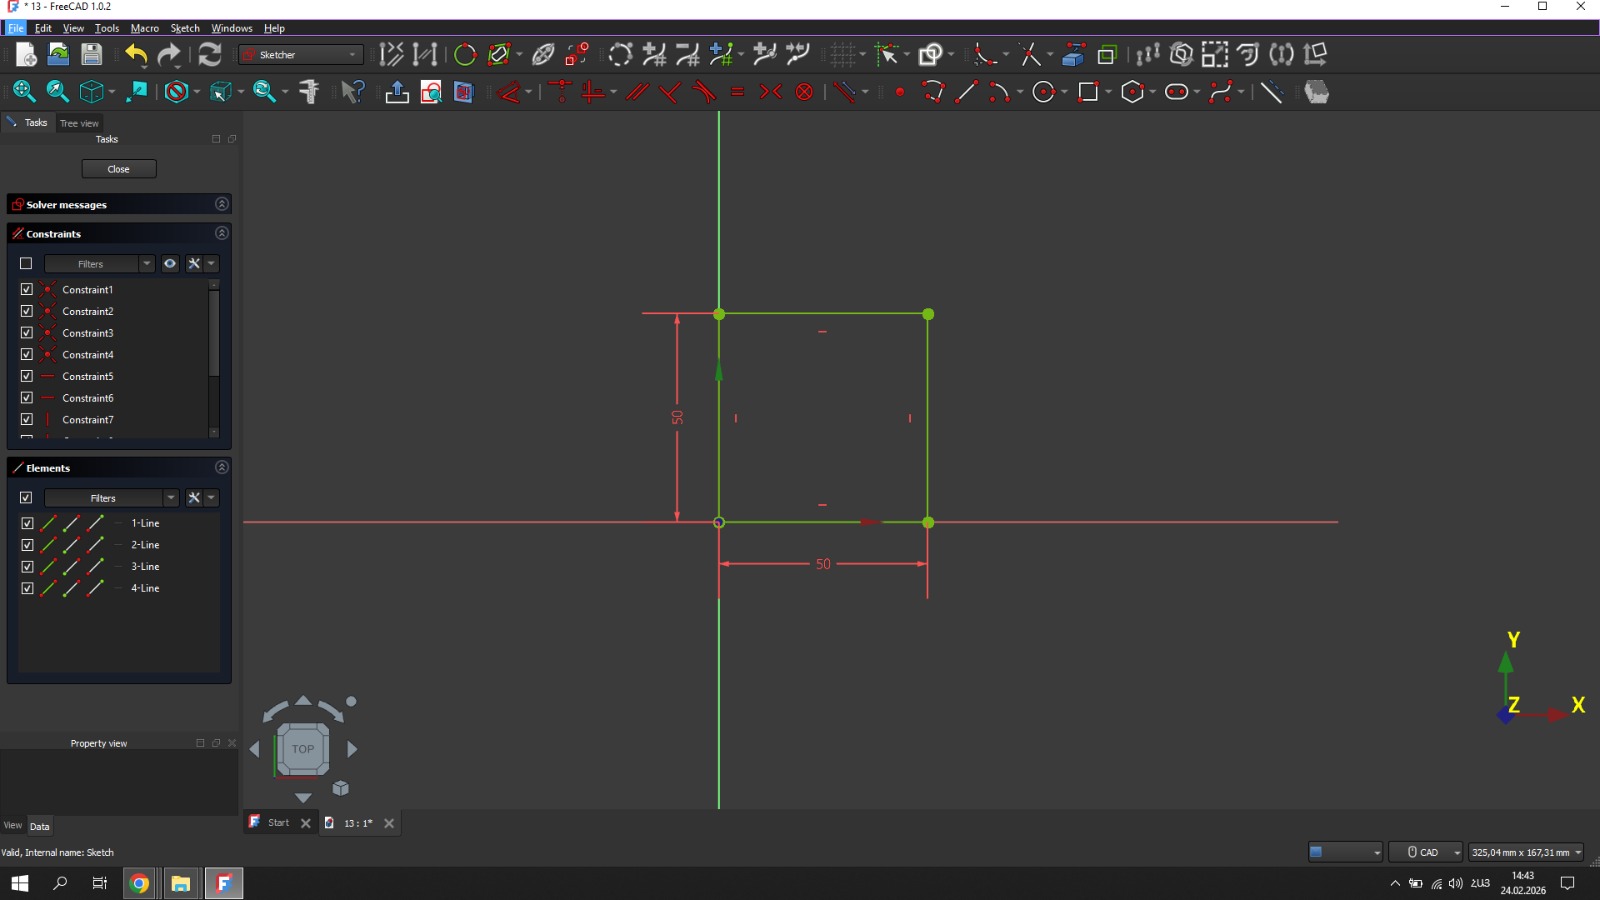This screenshot has width=1600, height=900.
Task: Open the Macro menu
Action: (x=145, y=28)
